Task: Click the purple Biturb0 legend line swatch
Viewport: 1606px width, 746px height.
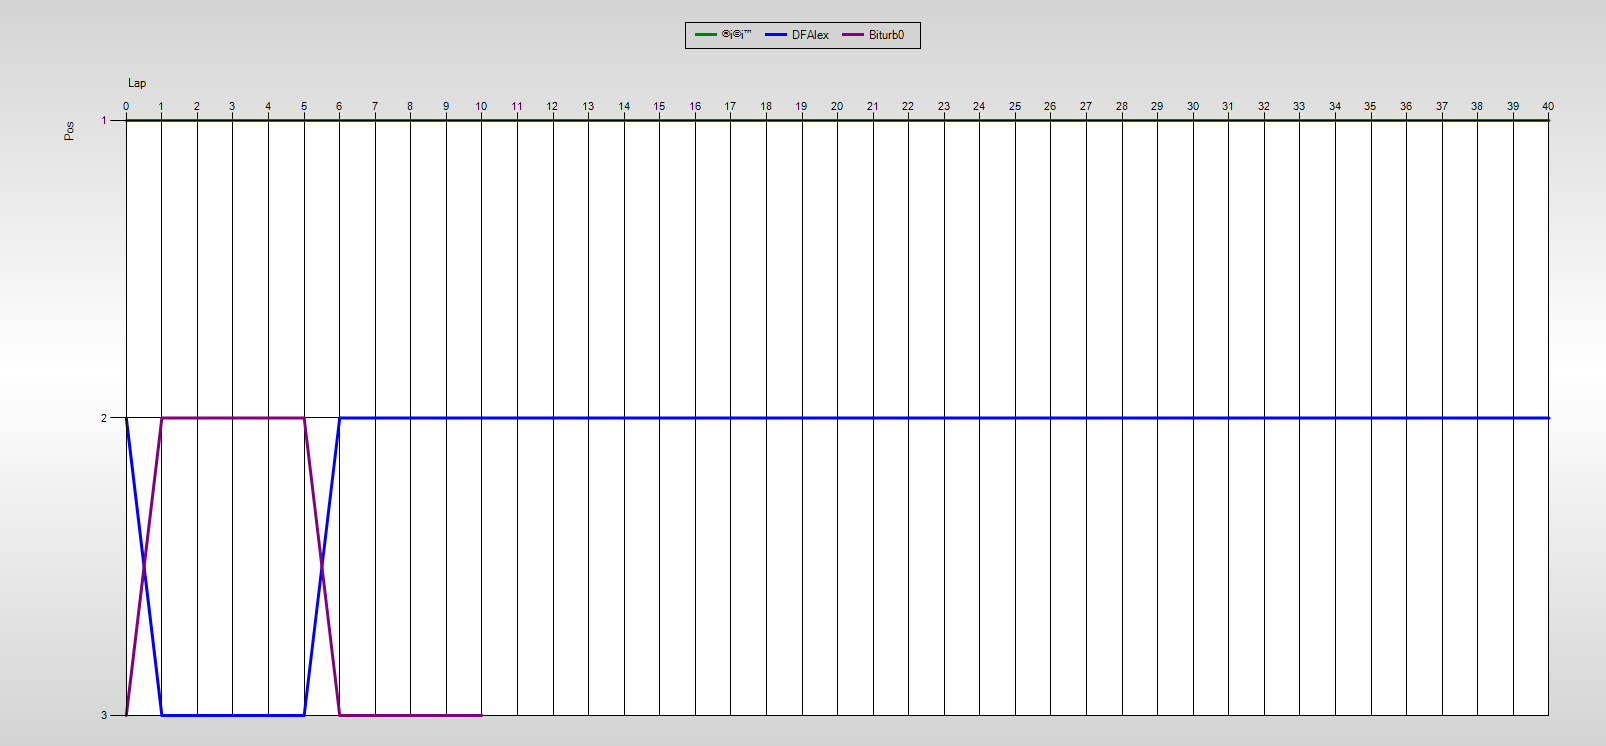Action: pyautogui.click(x=853, y=35)
